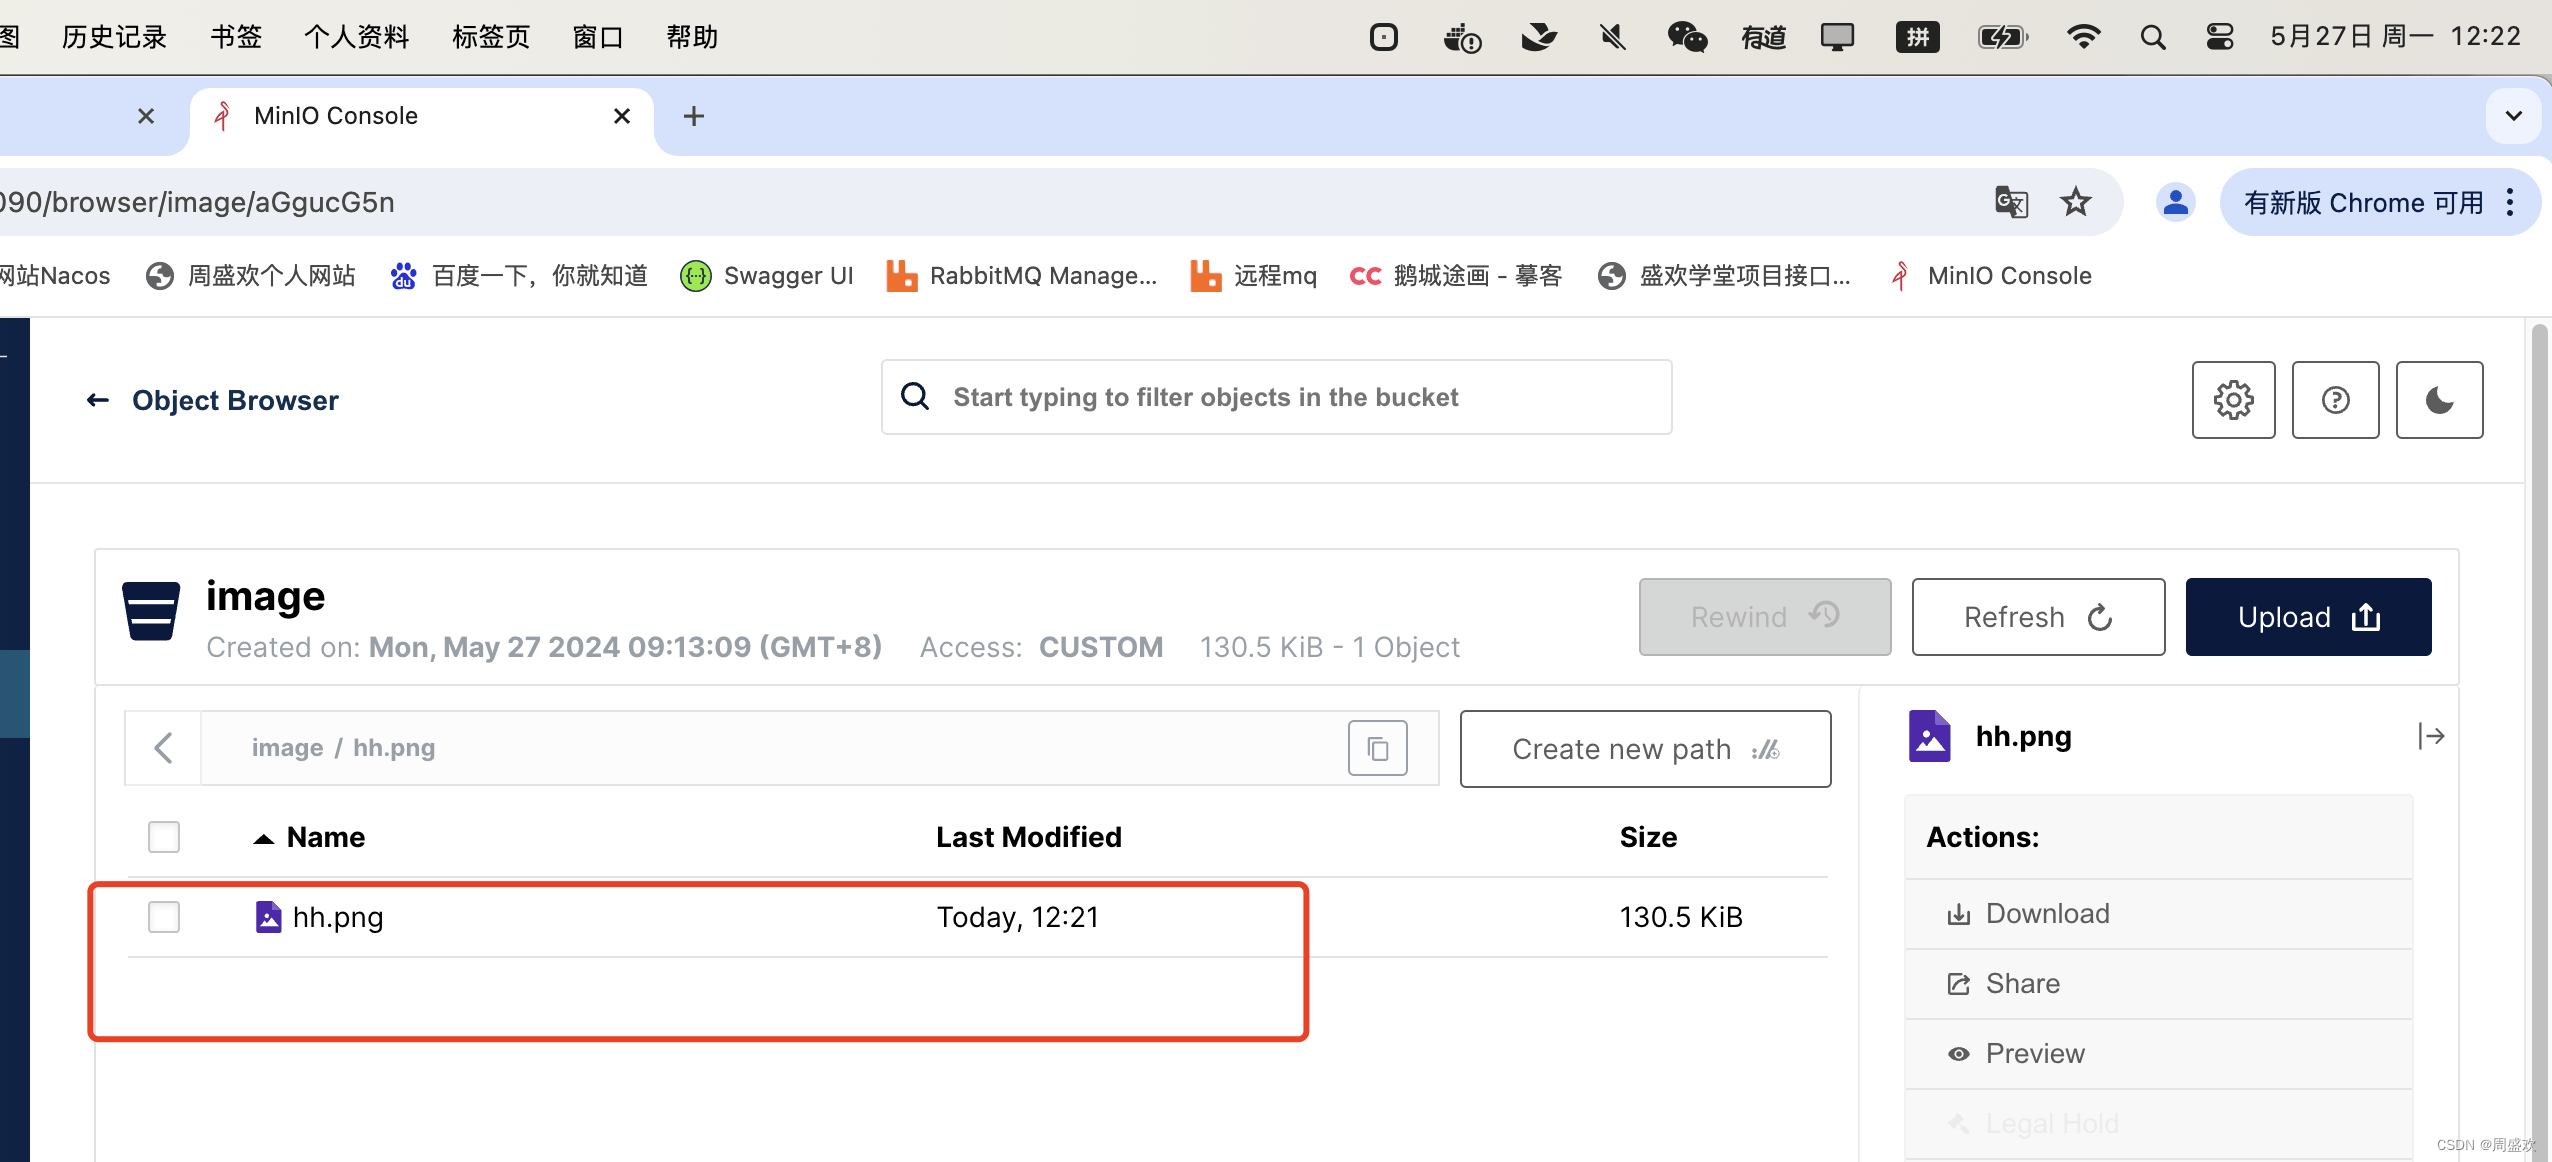Open 远程mq bookmark
The image size is (2552, 1162).
1253,275
